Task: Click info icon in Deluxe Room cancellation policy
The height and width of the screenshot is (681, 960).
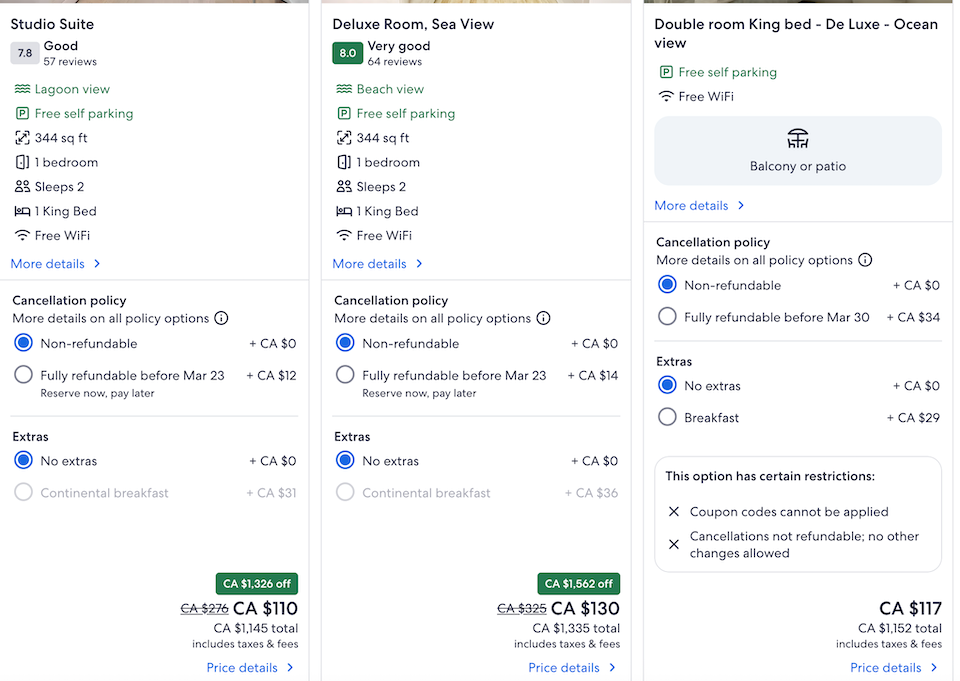Action: (x=543, y=318)
